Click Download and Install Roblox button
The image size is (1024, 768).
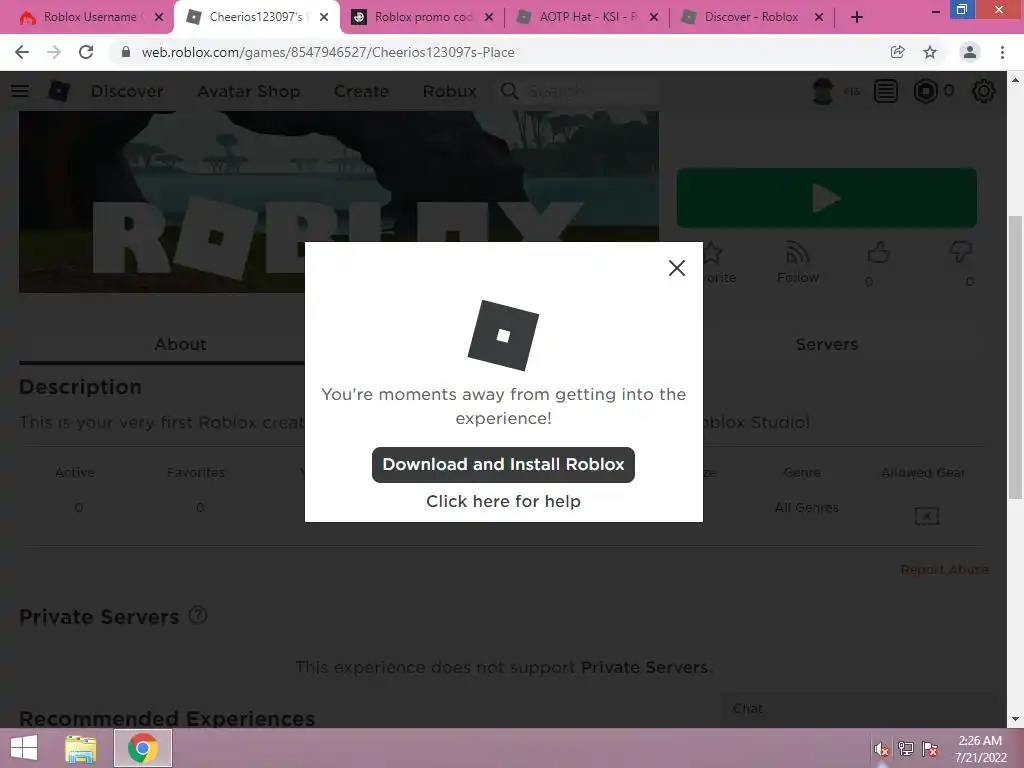point(503,464)
